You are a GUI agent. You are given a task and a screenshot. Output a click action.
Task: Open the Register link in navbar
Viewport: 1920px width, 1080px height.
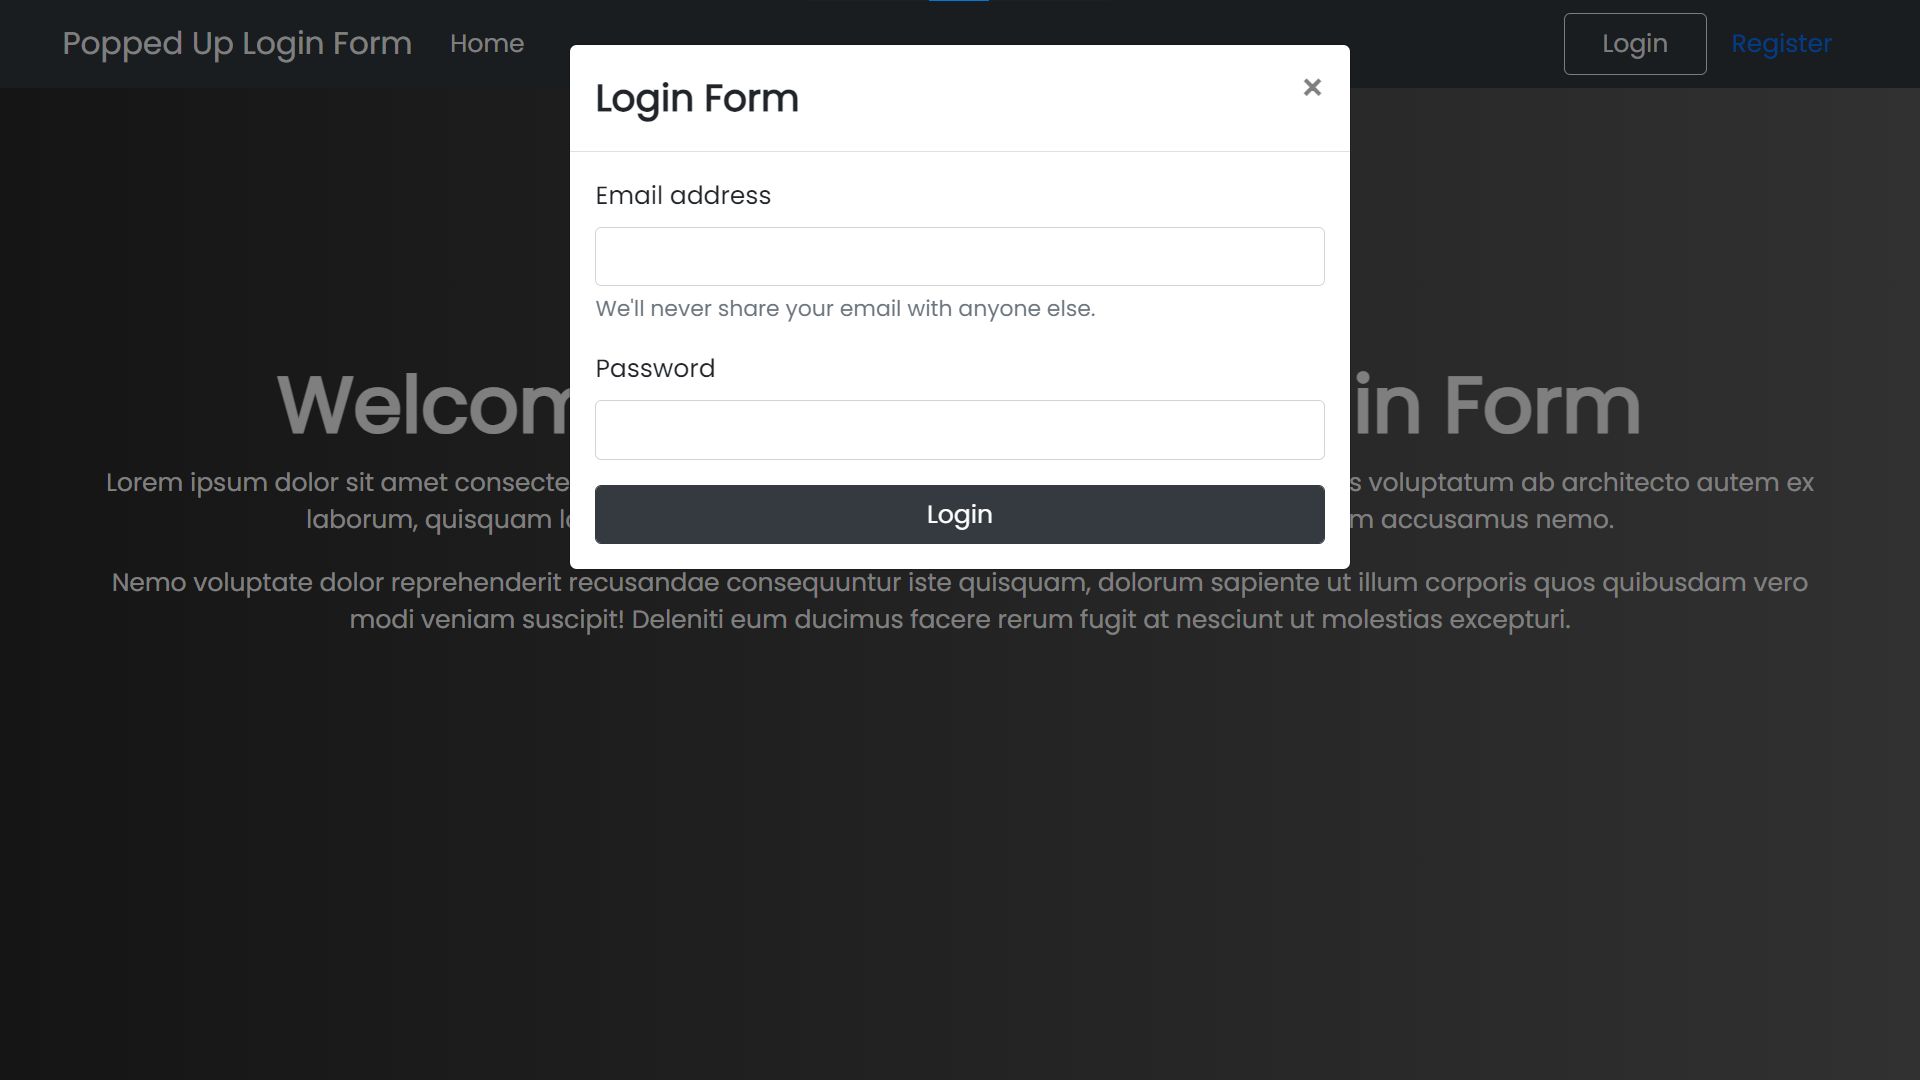(x=1781, y=44)
